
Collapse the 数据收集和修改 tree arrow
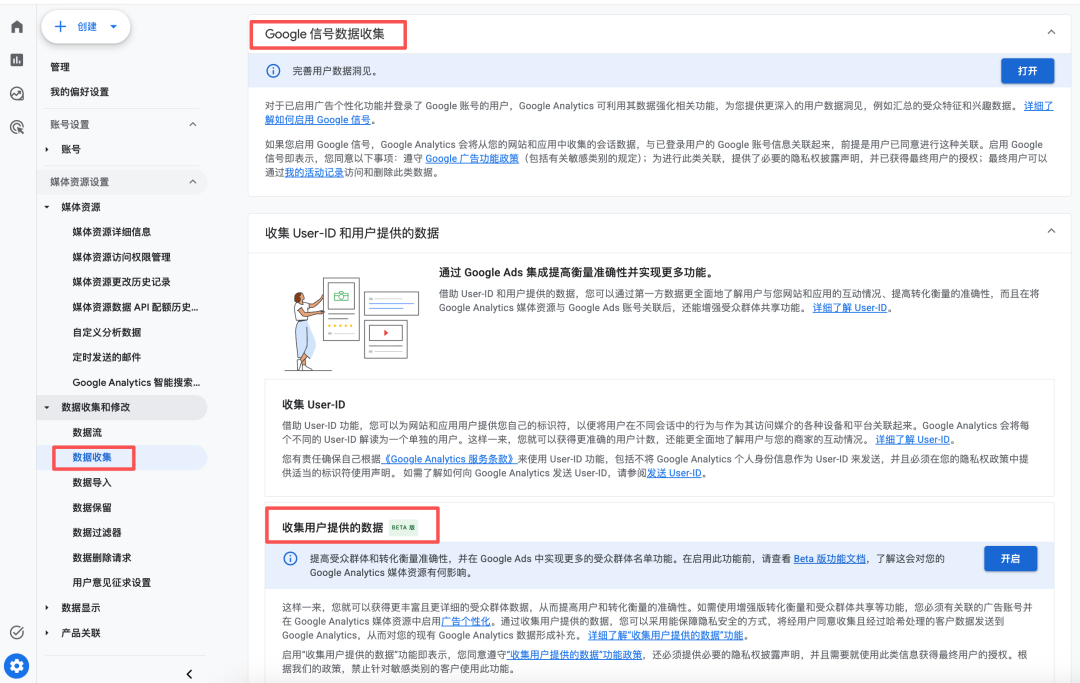click(47, 408)
